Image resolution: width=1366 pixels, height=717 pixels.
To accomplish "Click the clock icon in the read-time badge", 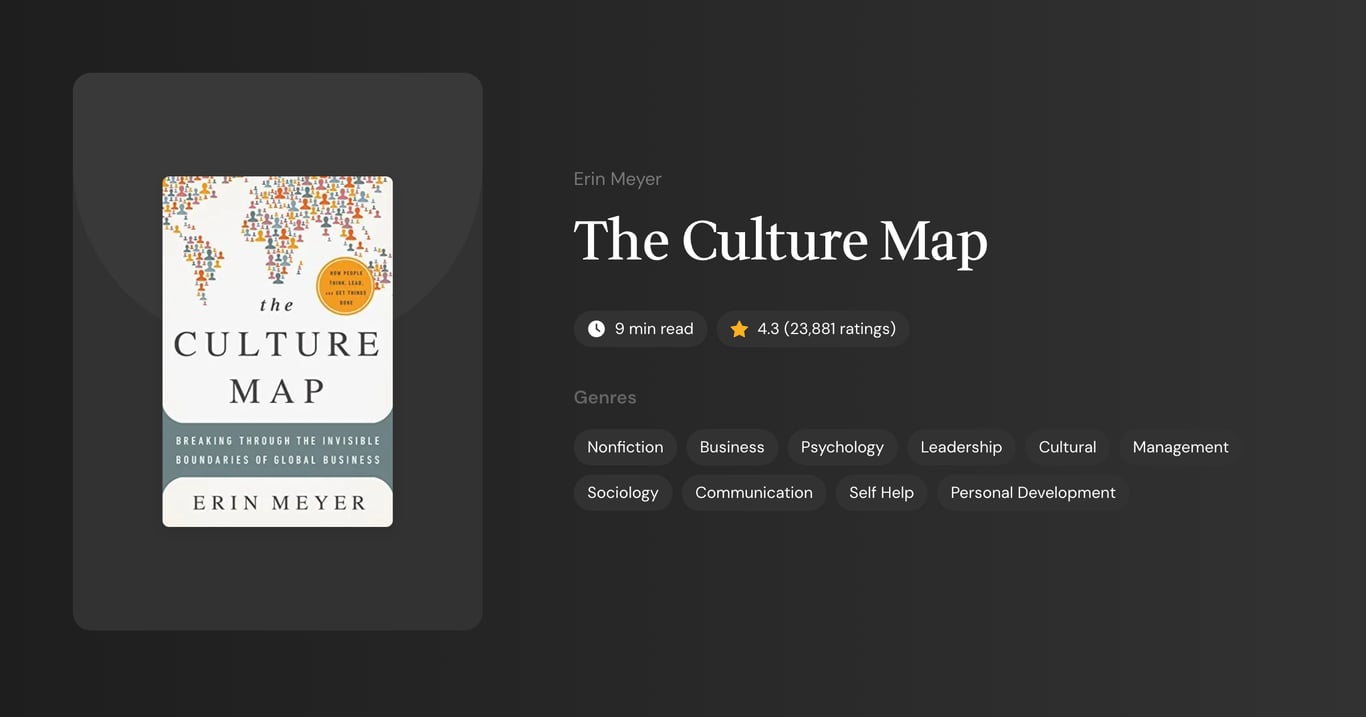I will click(x=596, y=328).
